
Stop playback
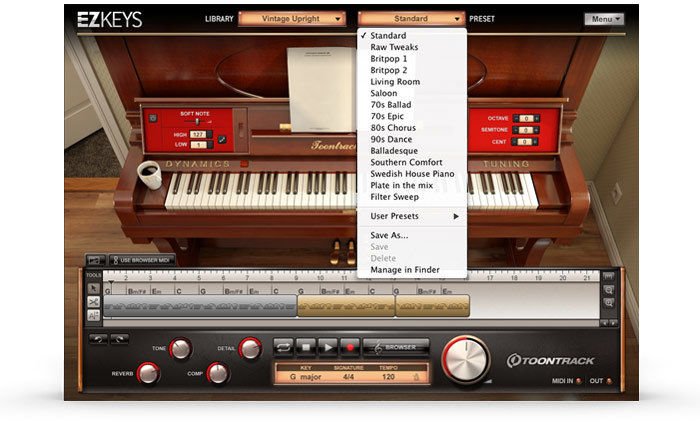(306, 347)
